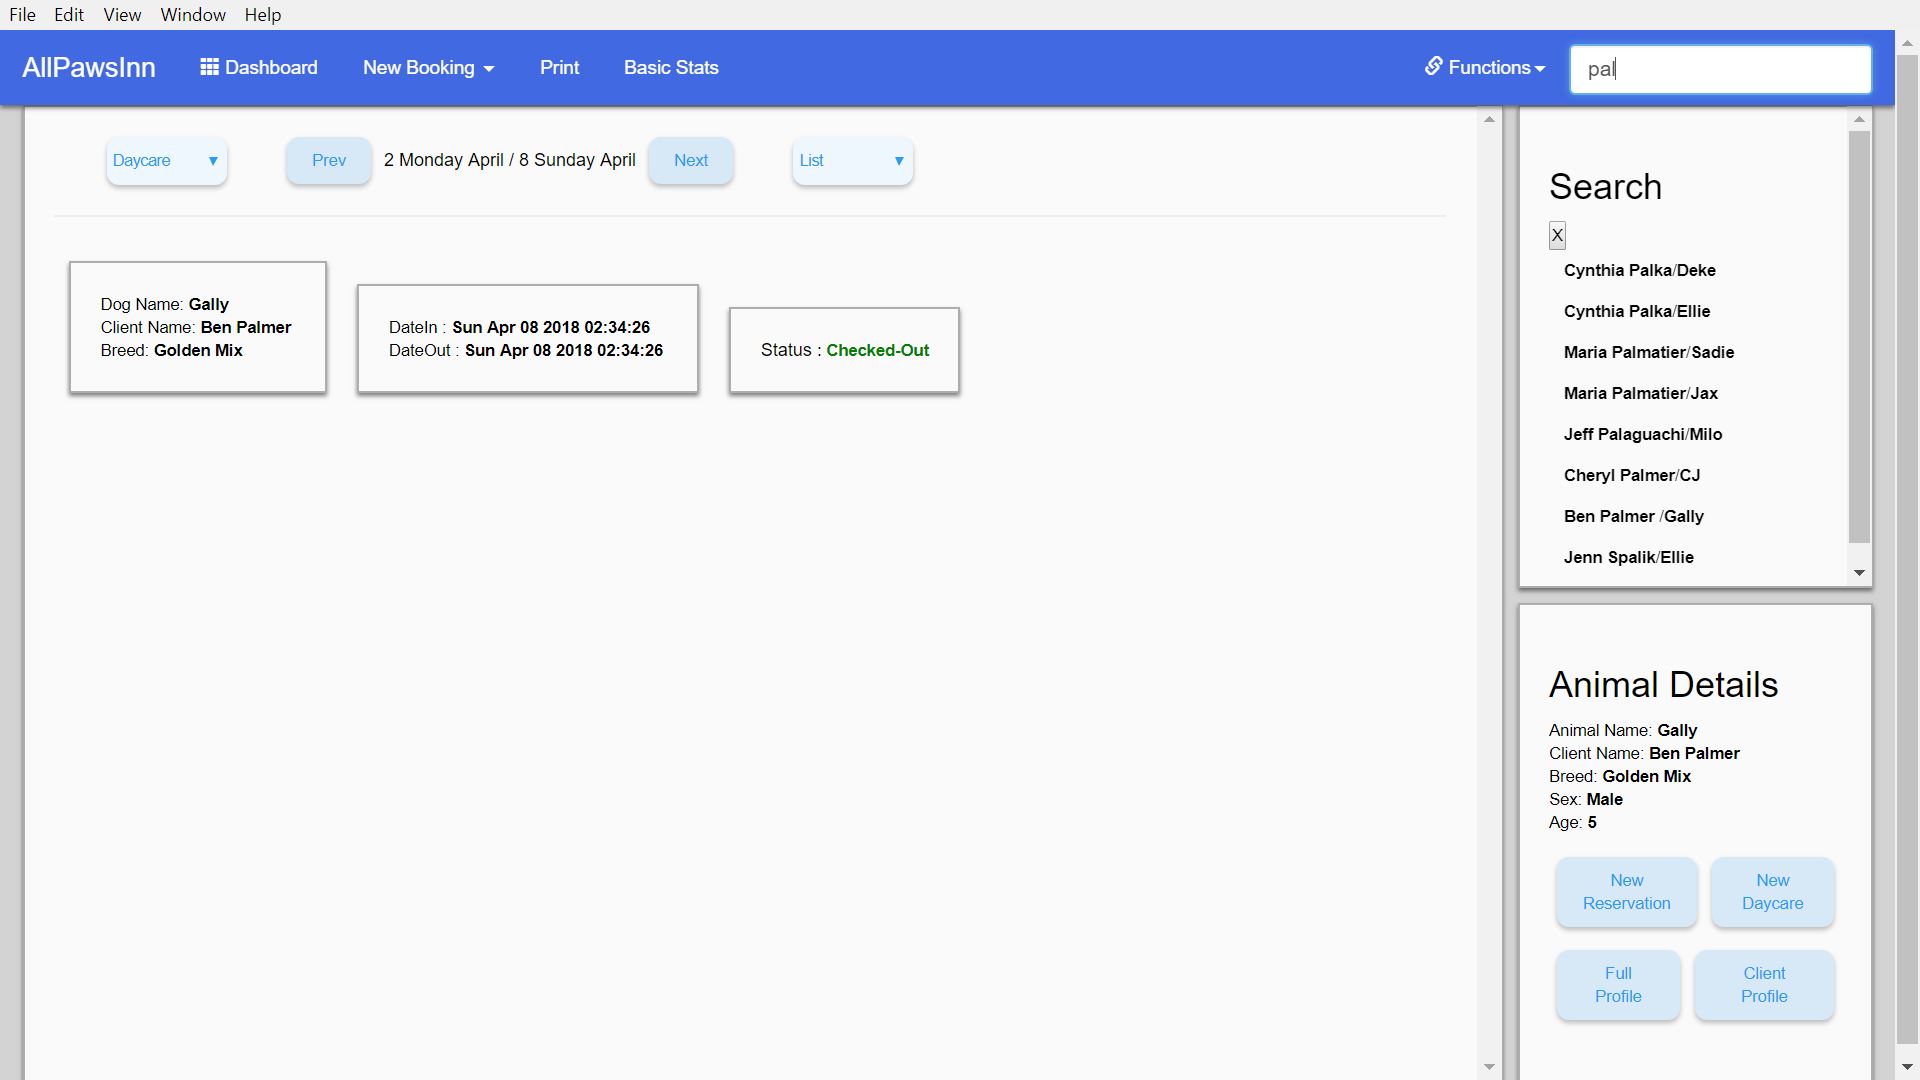
Task: Open Gally's Full Profile
Action: (1617, 985)
